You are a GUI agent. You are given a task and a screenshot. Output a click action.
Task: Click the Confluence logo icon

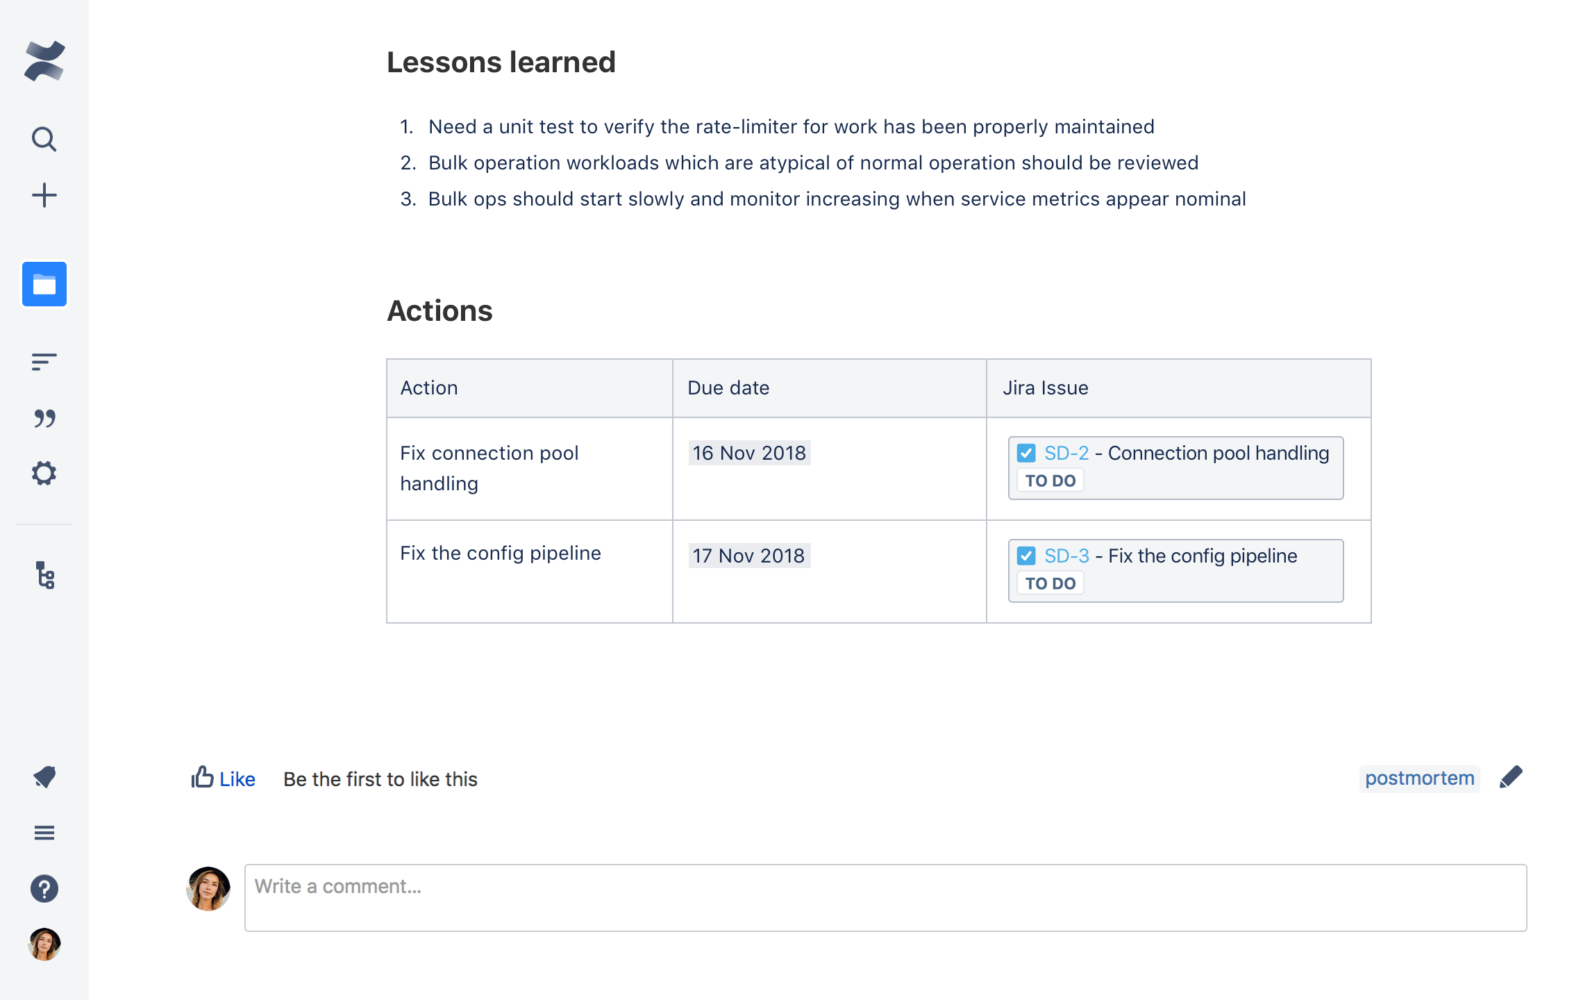click(x=44, y=61)
